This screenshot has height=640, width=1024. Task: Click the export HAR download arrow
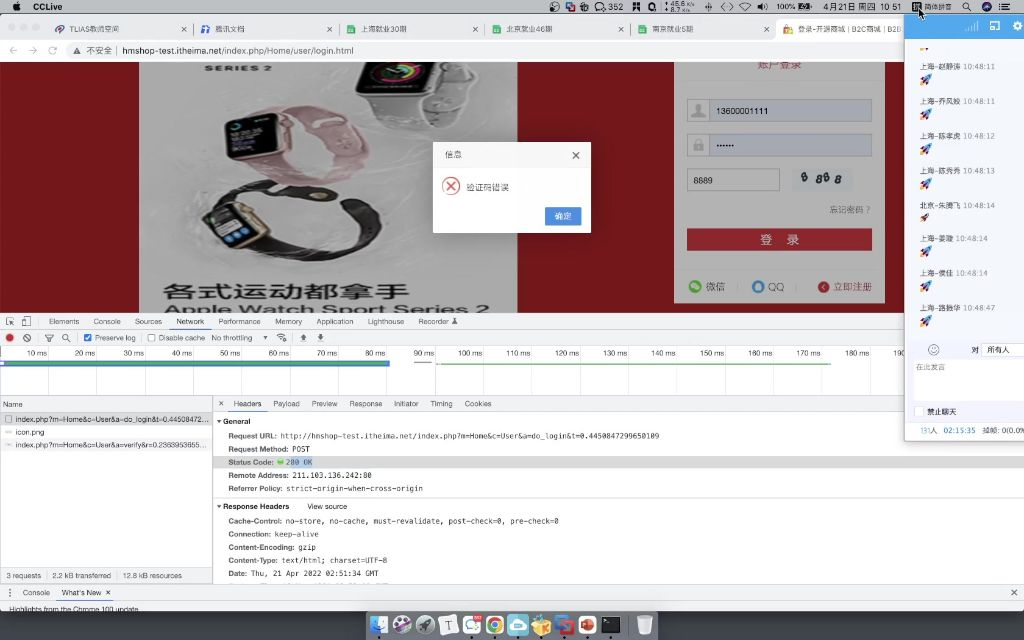(x=321, y=338)
